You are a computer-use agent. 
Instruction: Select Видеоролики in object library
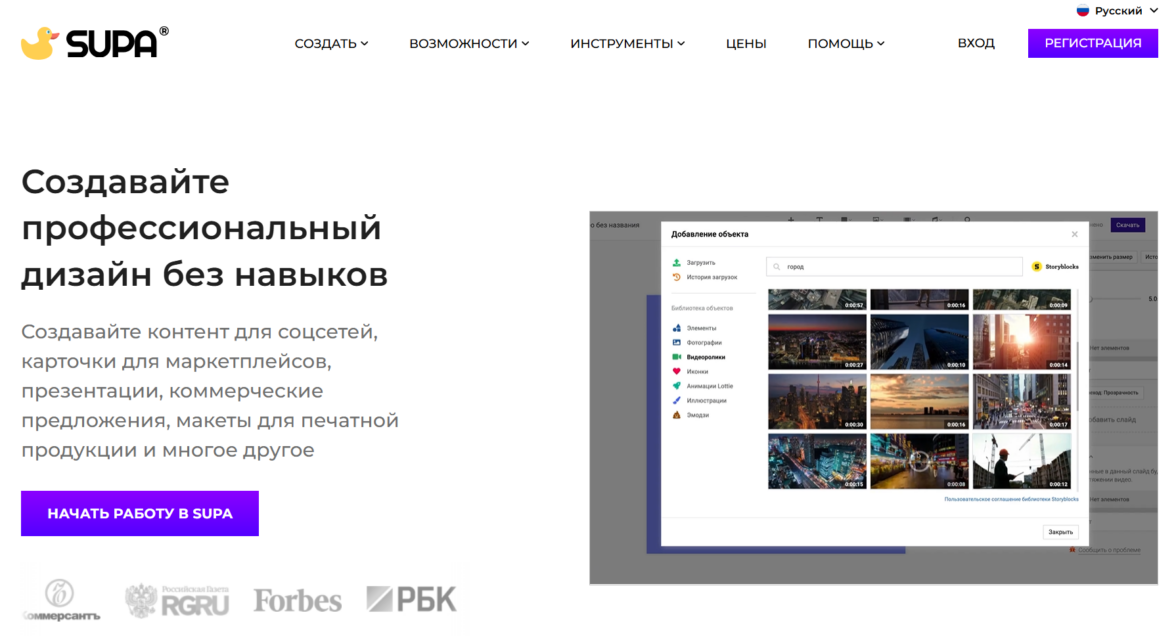coord(698,357)
